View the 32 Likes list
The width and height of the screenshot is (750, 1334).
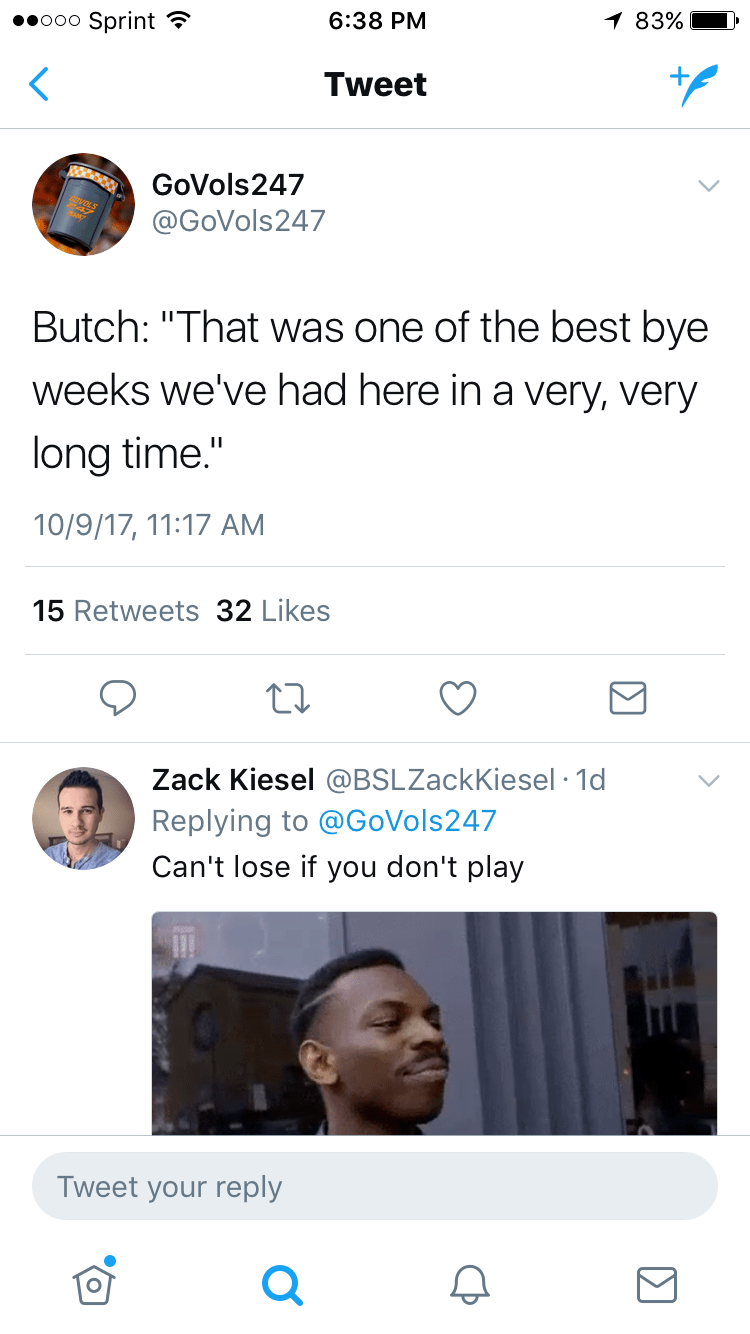pos(273,610)
